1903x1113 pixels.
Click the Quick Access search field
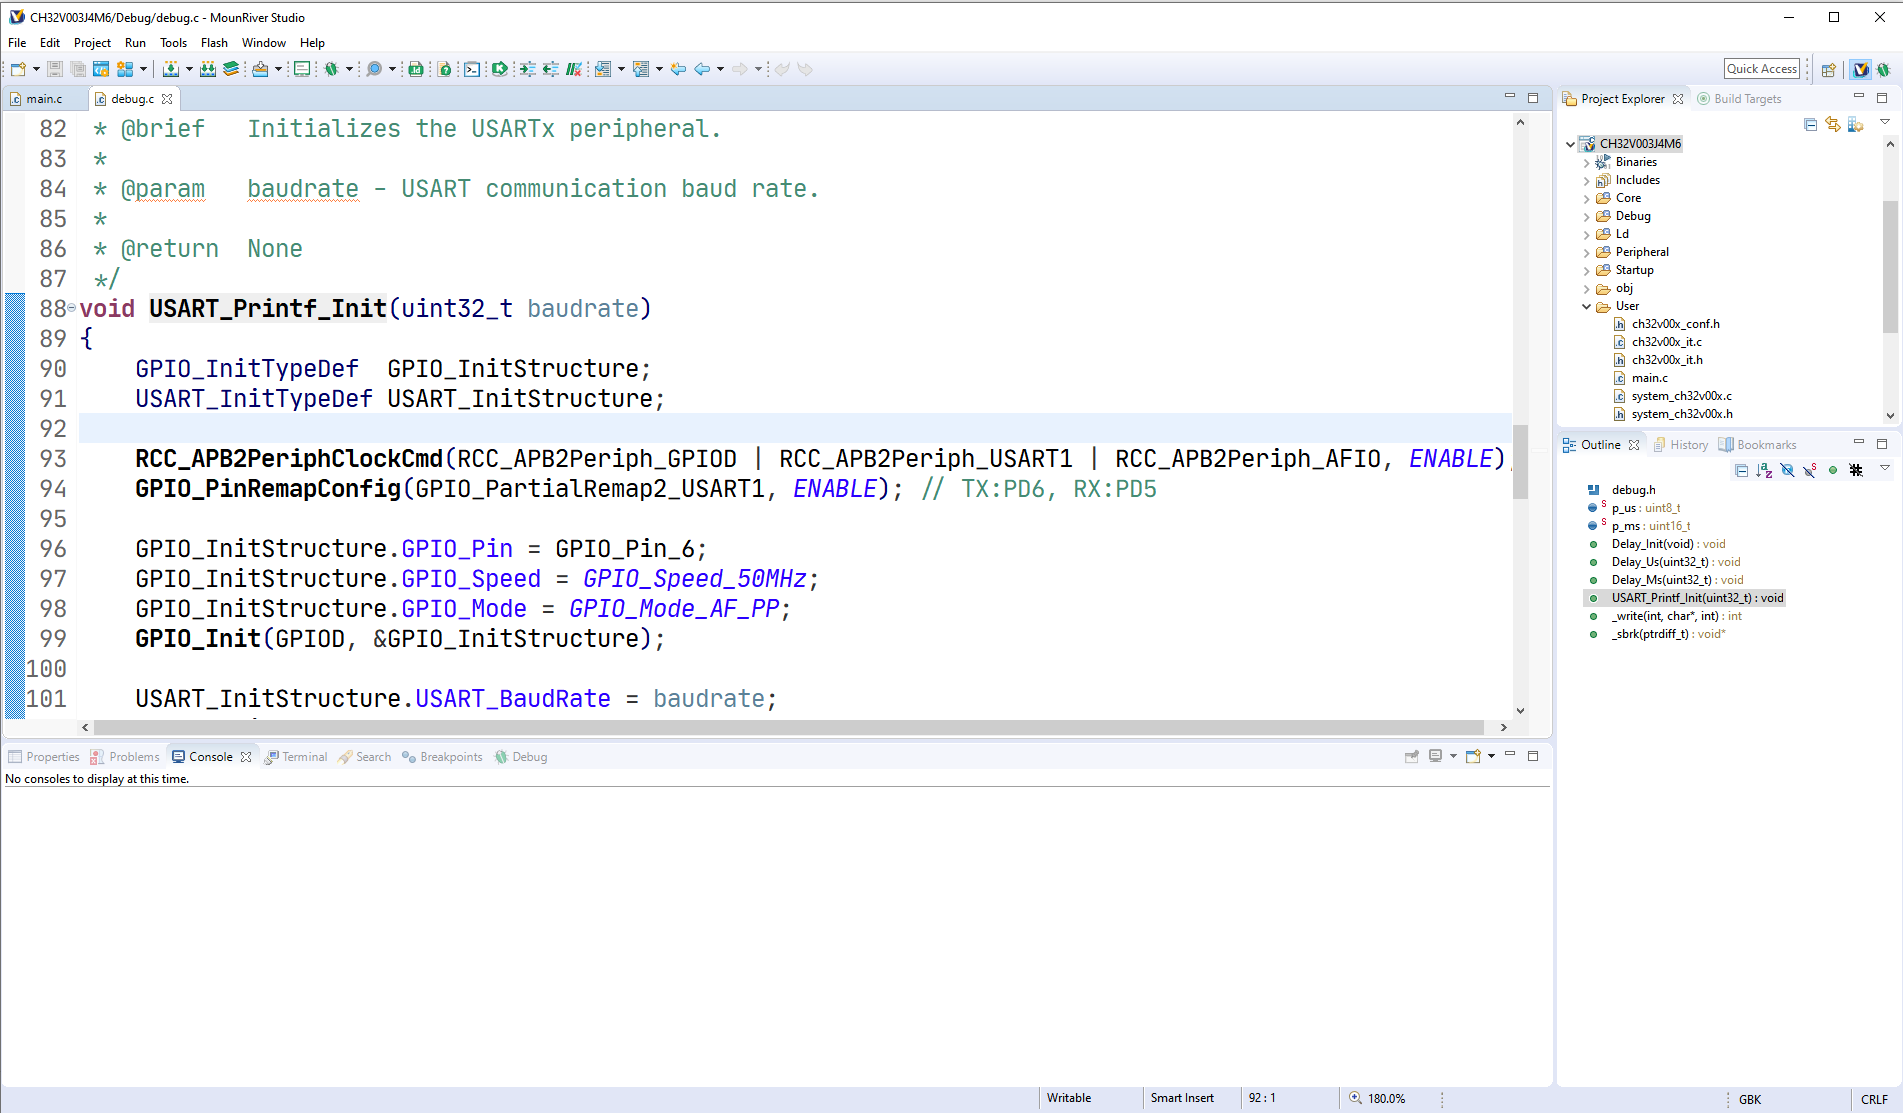[1762, 69]
